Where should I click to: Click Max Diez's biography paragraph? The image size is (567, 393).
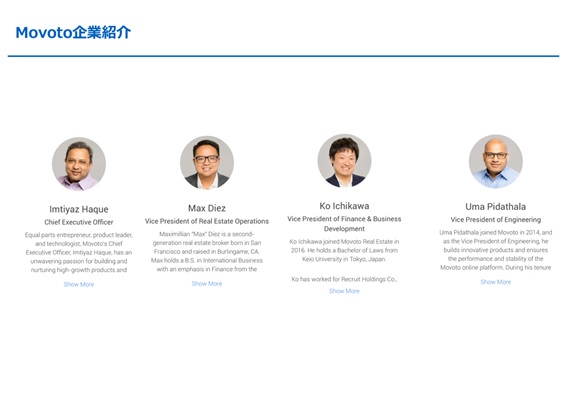pos(207,252)
